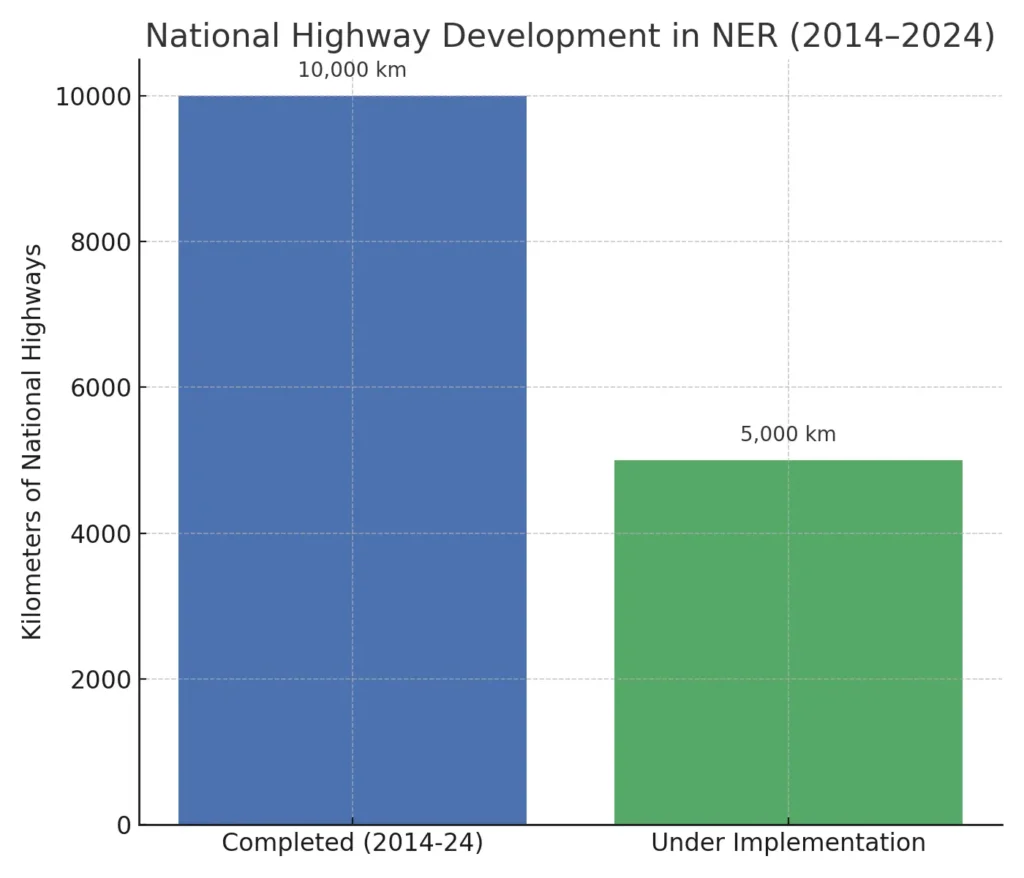Click the "Kilometers of National Highways" axis title
The image size is (1024, 878).
tap(32, 441)
